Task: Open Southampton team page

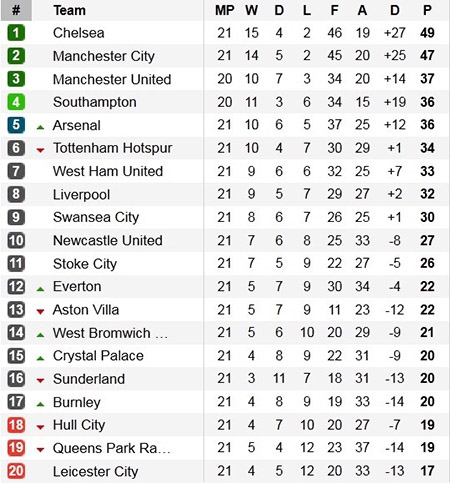Action: coord(95,102)
